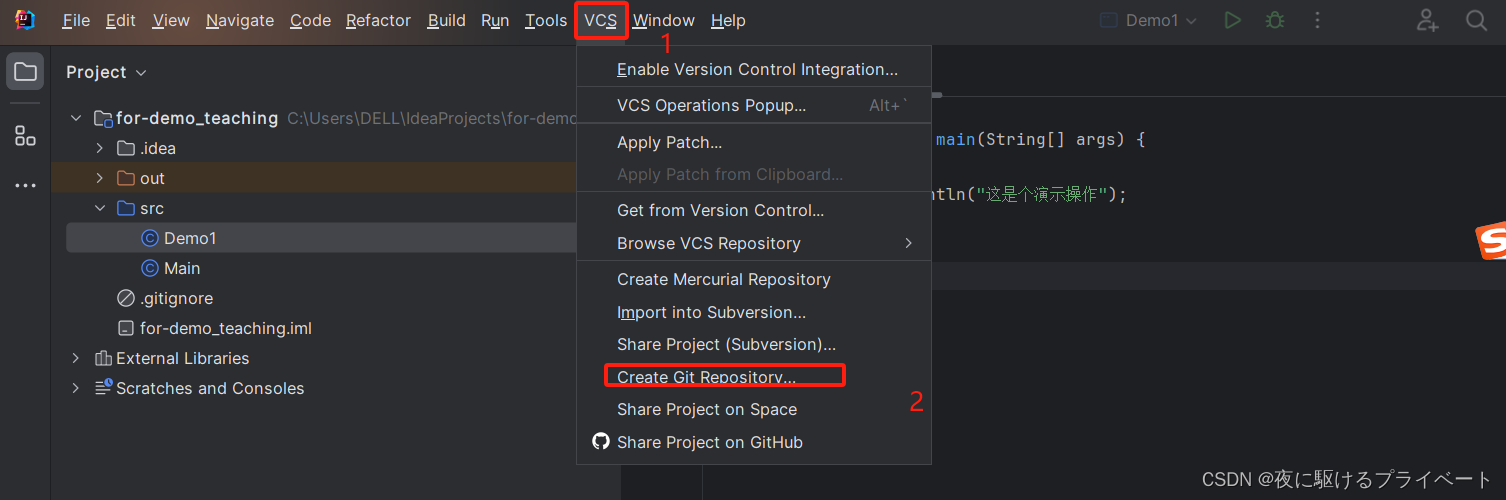Screen dimensions: 1506x500
Task: Click the Scratches and Consoles icon
Action: coord(103,387)
